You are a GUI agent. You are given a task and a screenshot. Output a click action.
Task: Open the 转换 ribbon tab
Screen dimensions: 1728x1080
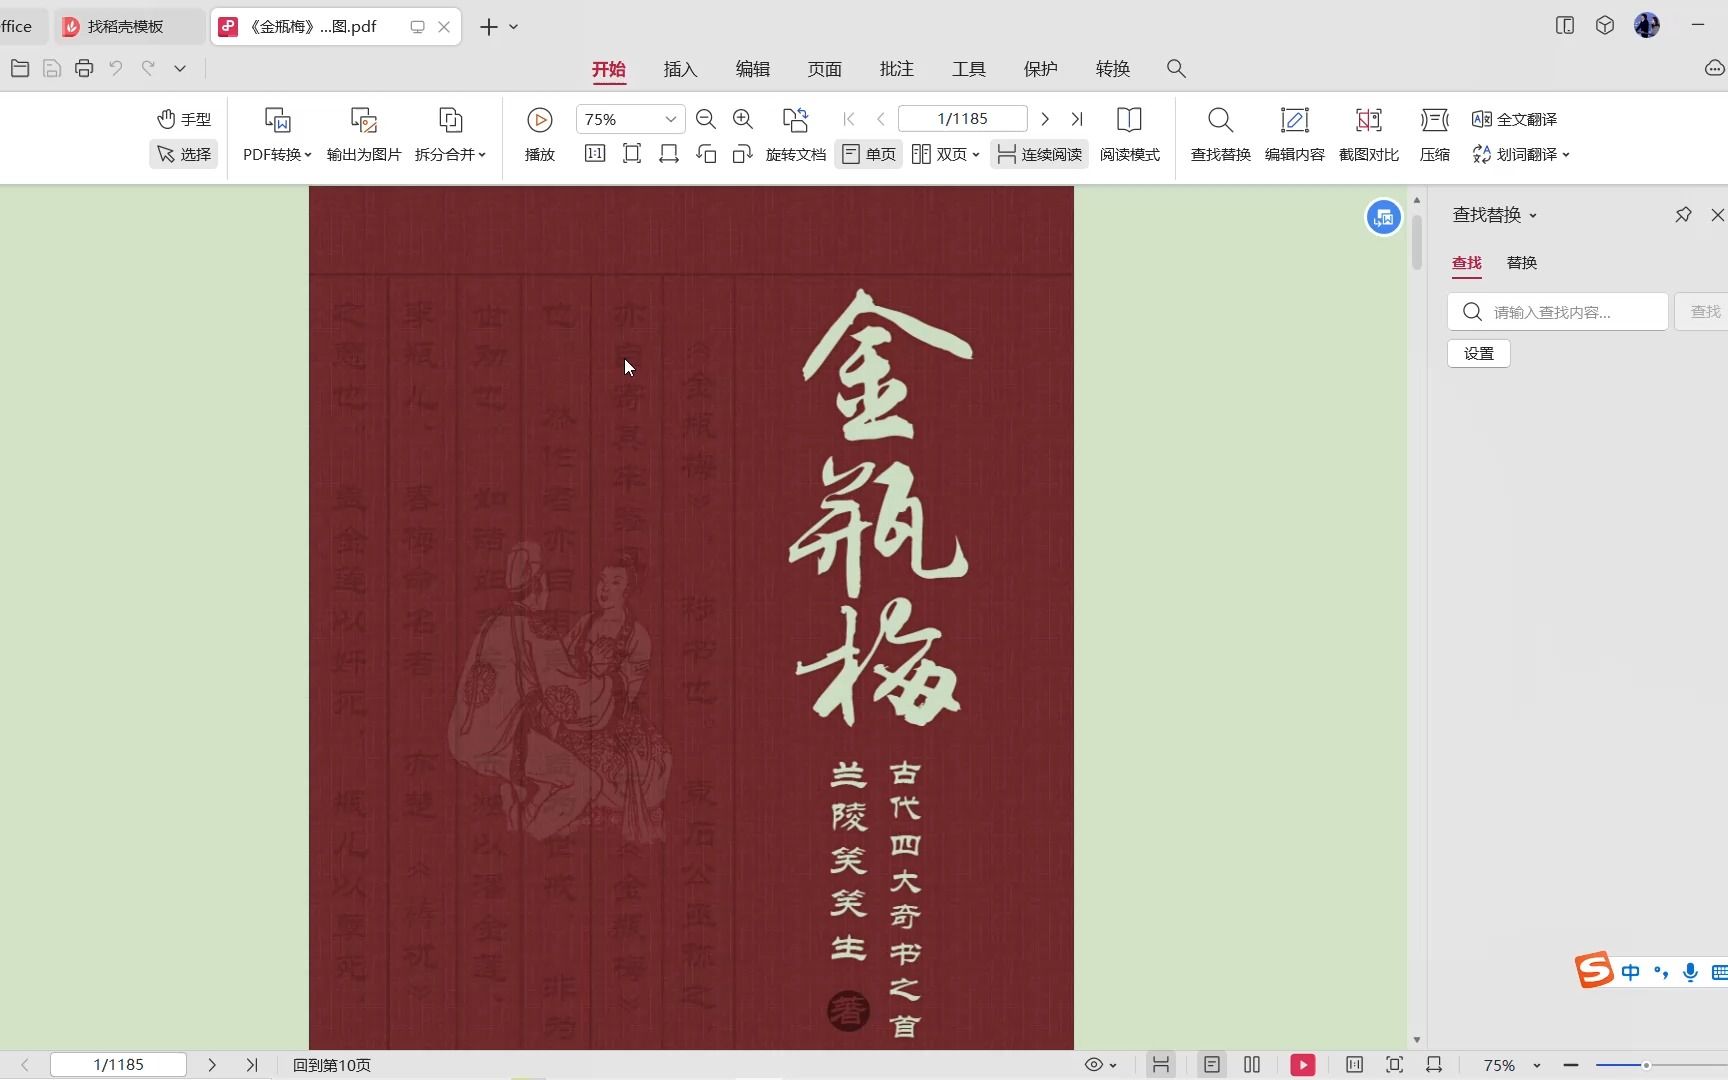coord(1112,69)
